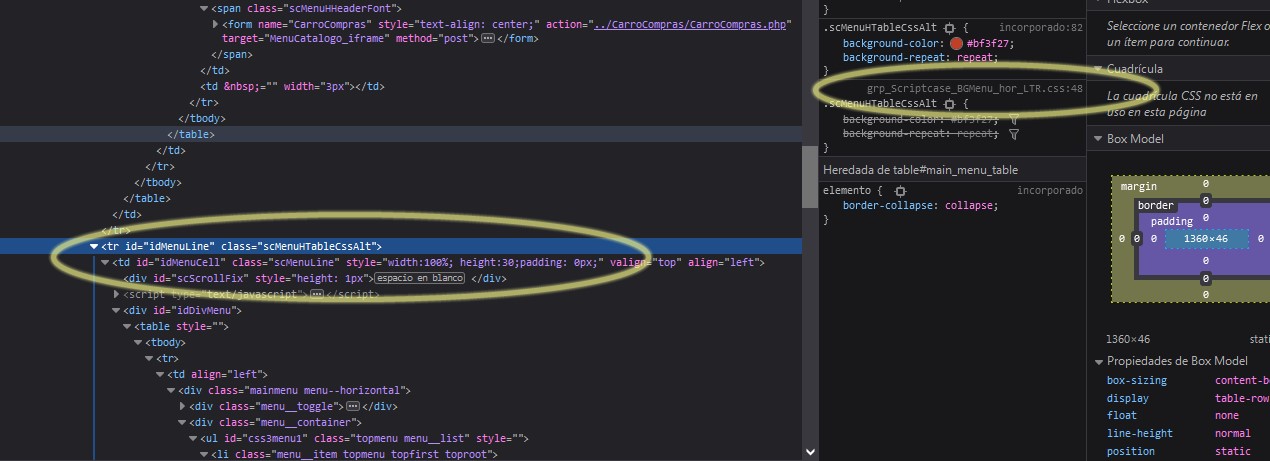Click the #bf3f27 background-color swatch
The height and width of the screenshot is (461, 1270).
pyautogui.click(x=957, y=44)
